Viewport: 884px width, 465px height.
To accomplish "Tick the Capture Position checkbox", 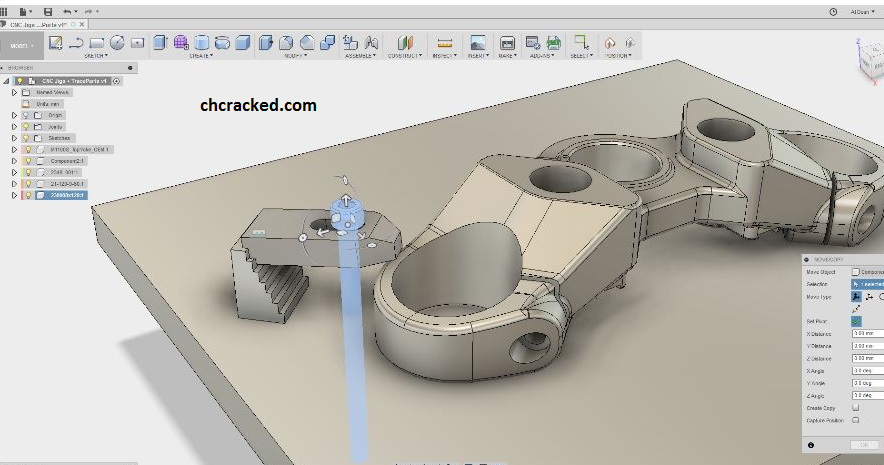I will pos(856,420).
